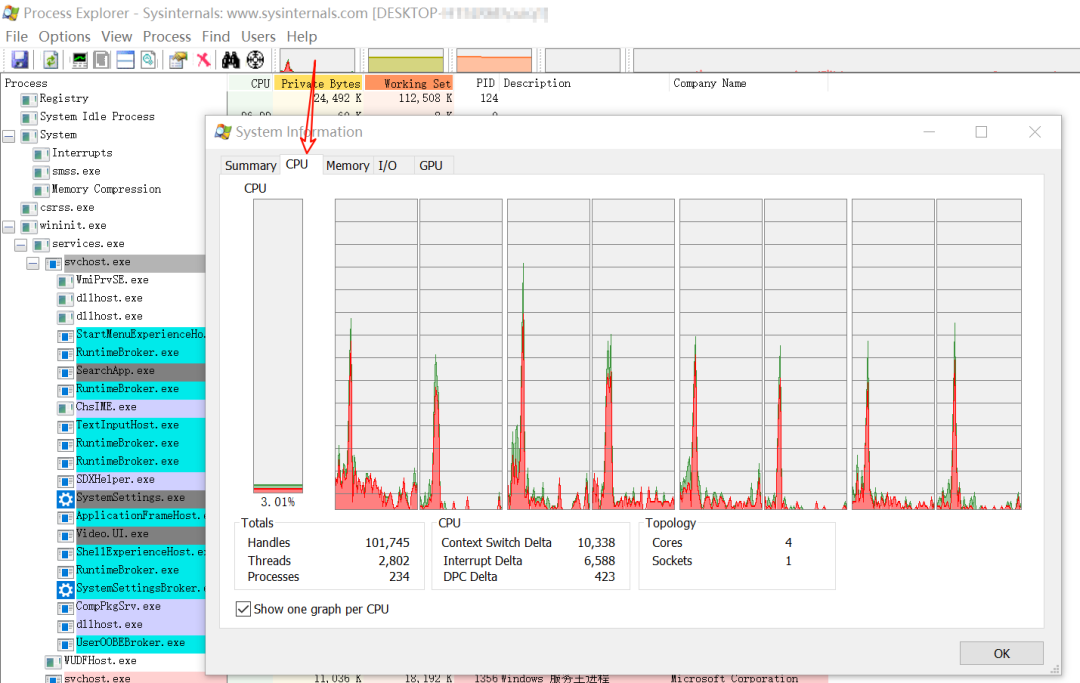This screenshot has height=683, width=1080.
Task: Open the View menu
Action: 116,36
